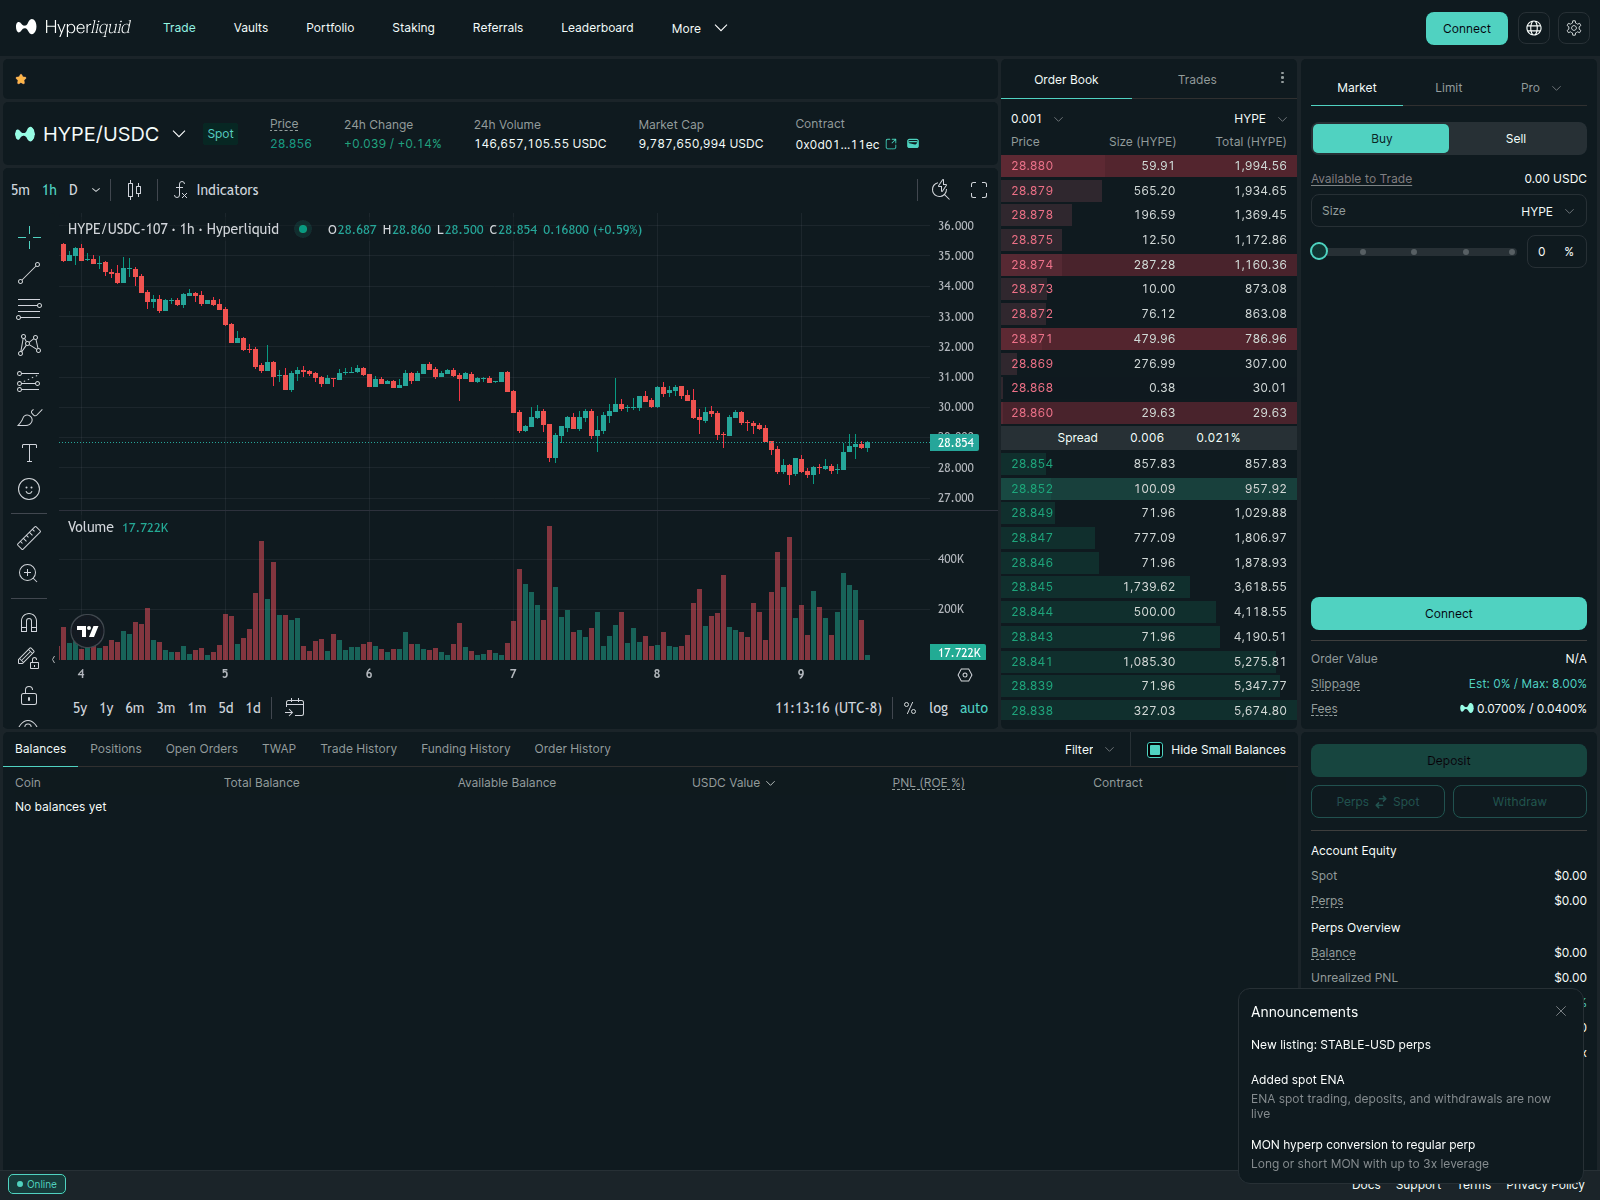
Task: Open the Pro order type dropdown
Action: pos(1541,88)
